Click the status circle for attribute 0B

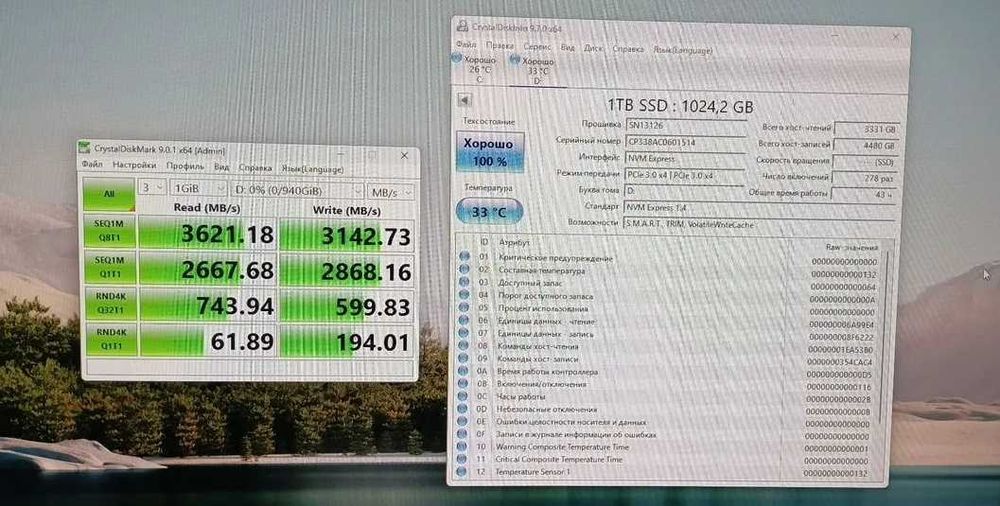(x=464, y=384)
